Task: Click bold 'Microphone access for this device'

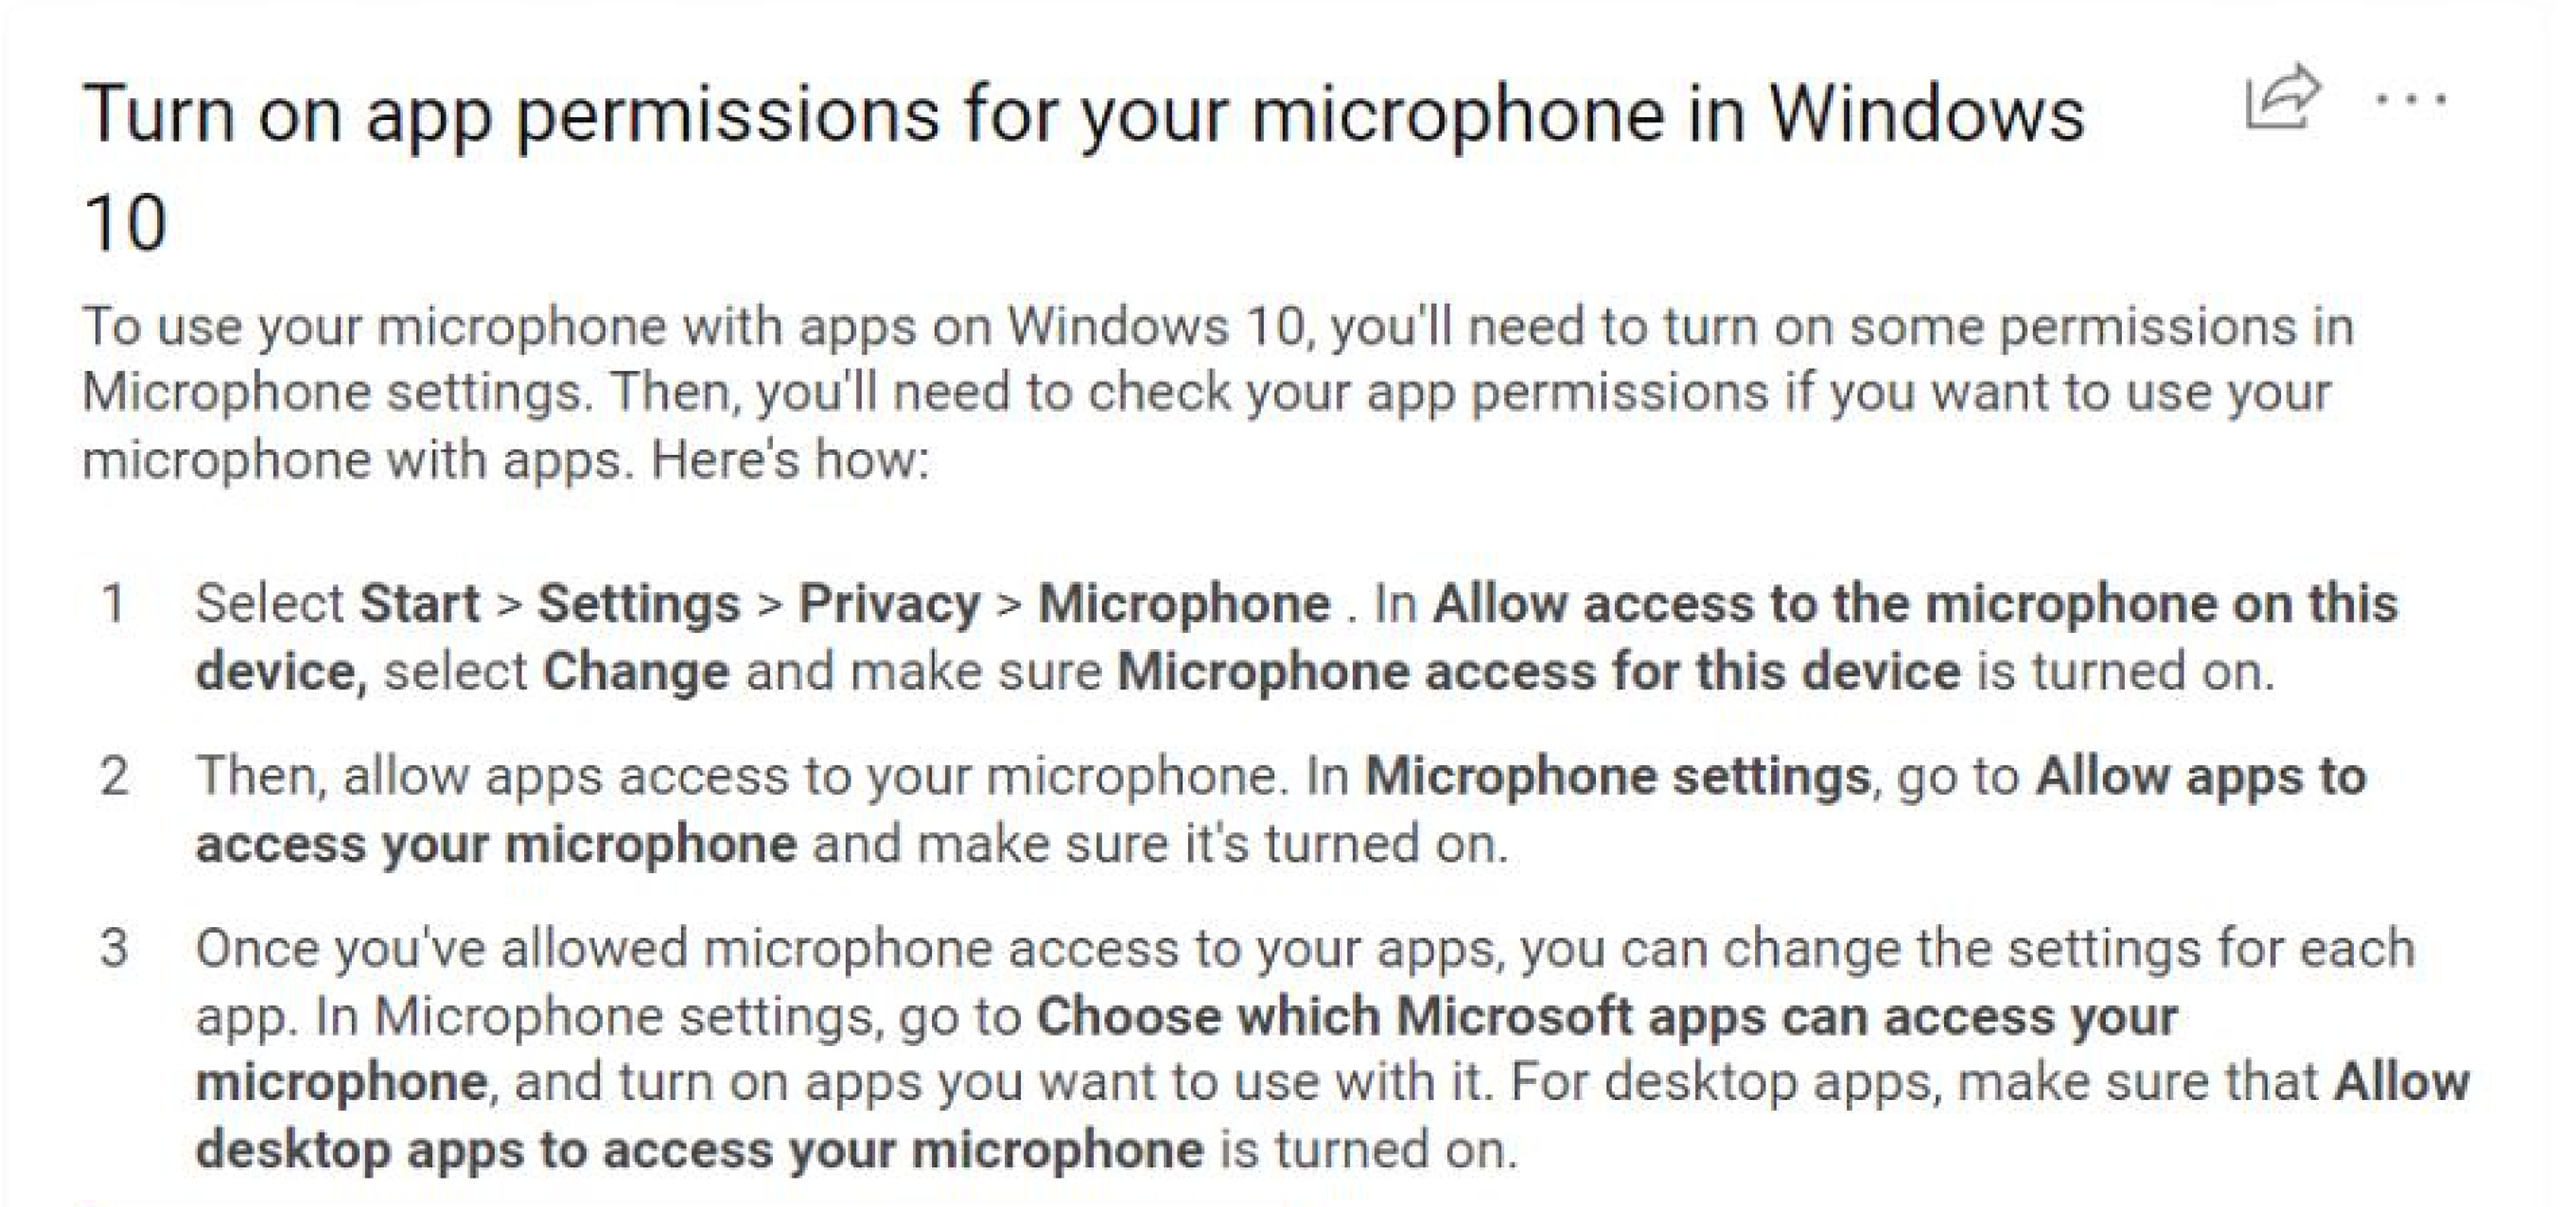Action: tap(1538, 671)
